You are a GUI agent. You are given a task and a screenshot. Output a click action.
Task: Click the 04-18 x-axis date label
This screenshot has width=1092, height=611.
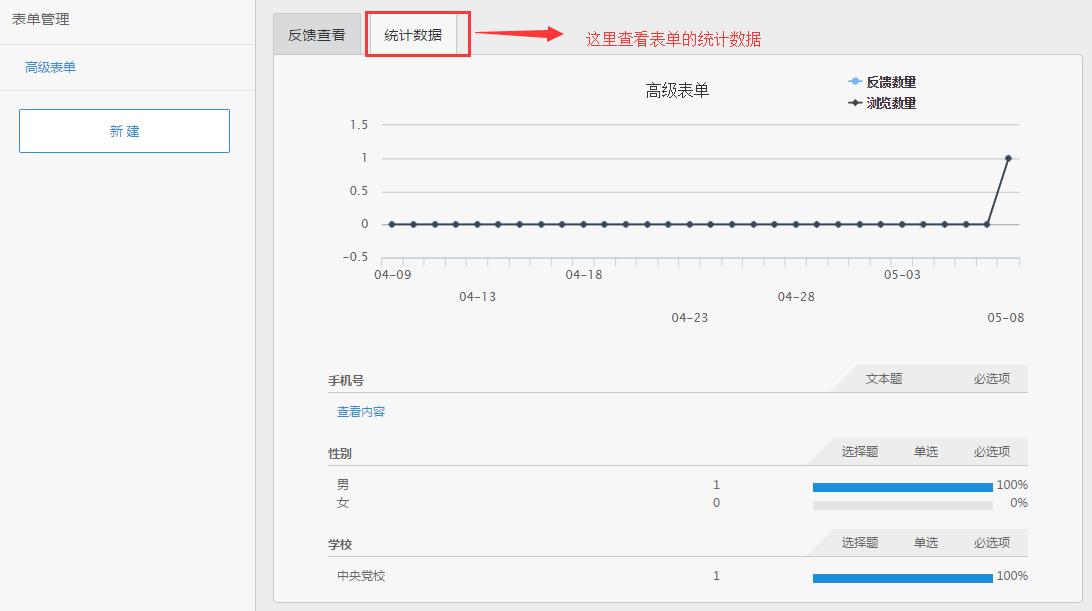coord(584,275)
